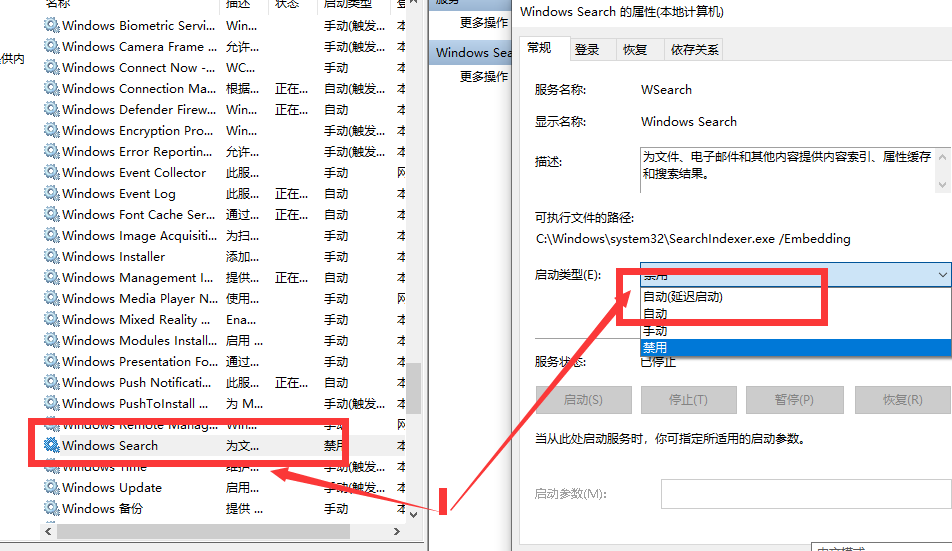Click gear icon for Windows Event Log
Screen dimensions: 952x551
click(51, 194)
